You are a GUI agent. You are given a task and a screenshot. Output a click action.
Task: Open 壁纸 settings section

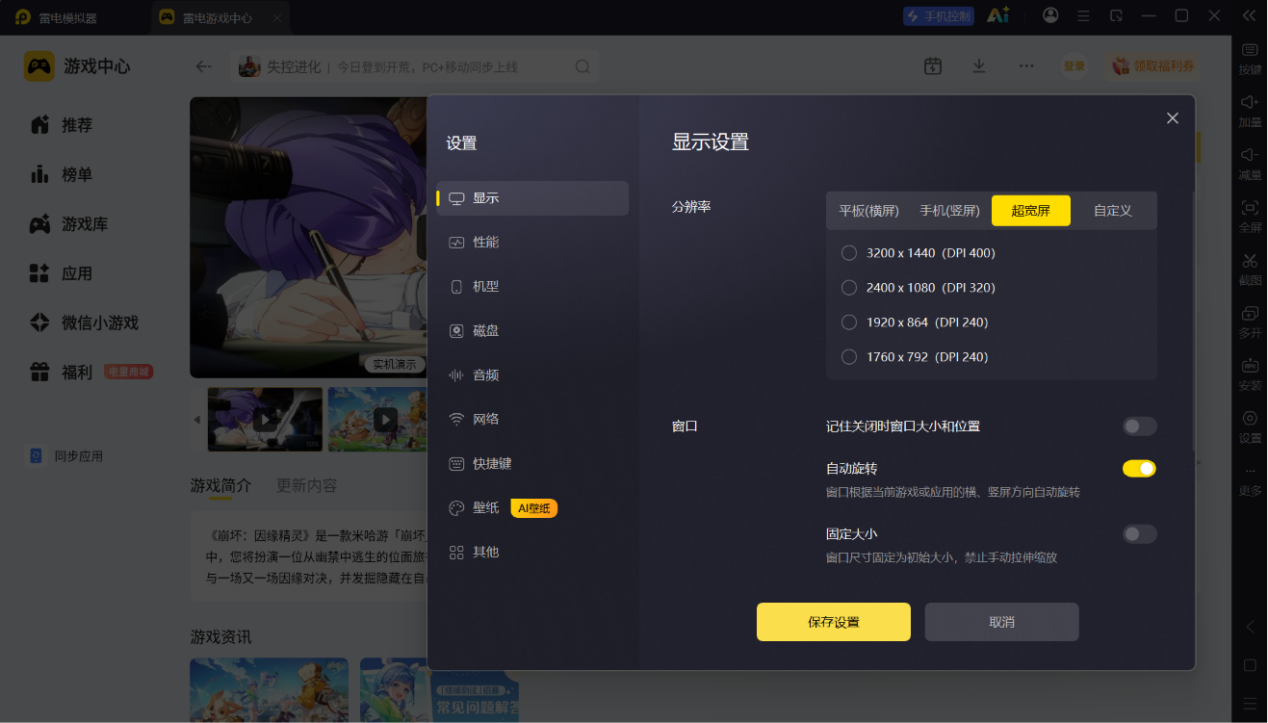click(533, 508)
